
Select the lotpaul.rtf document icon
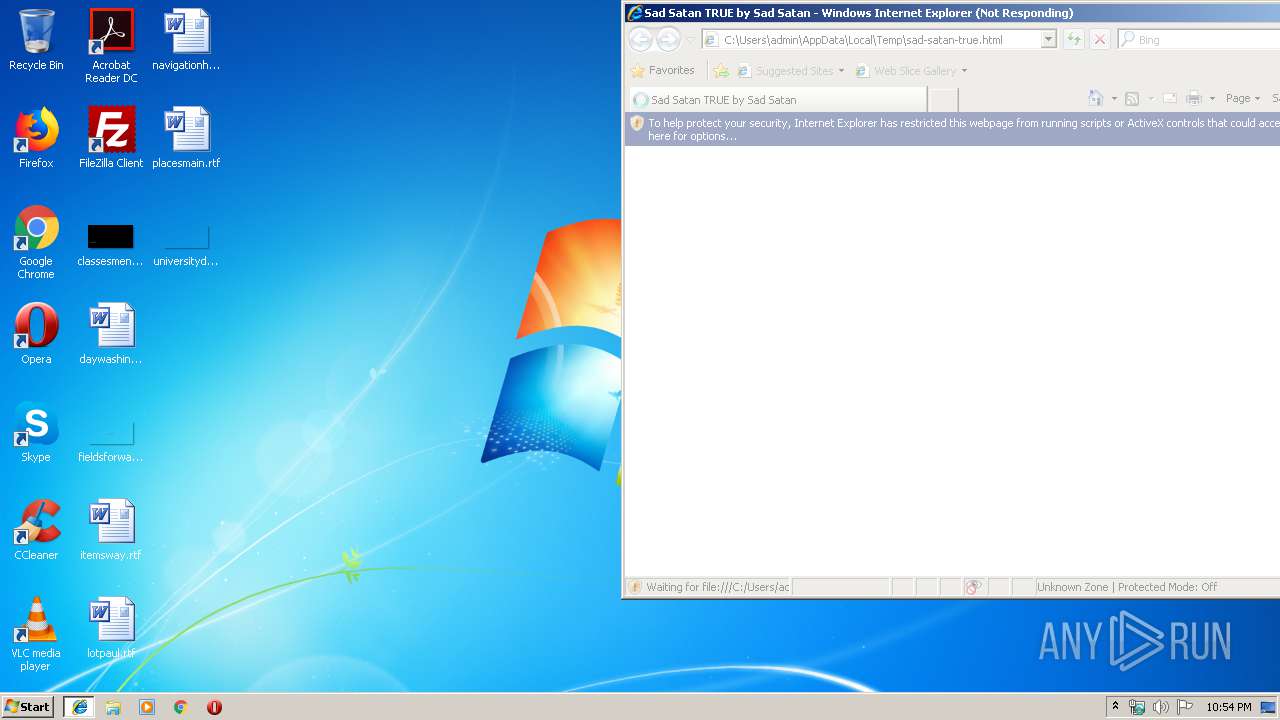coord(111,629)
